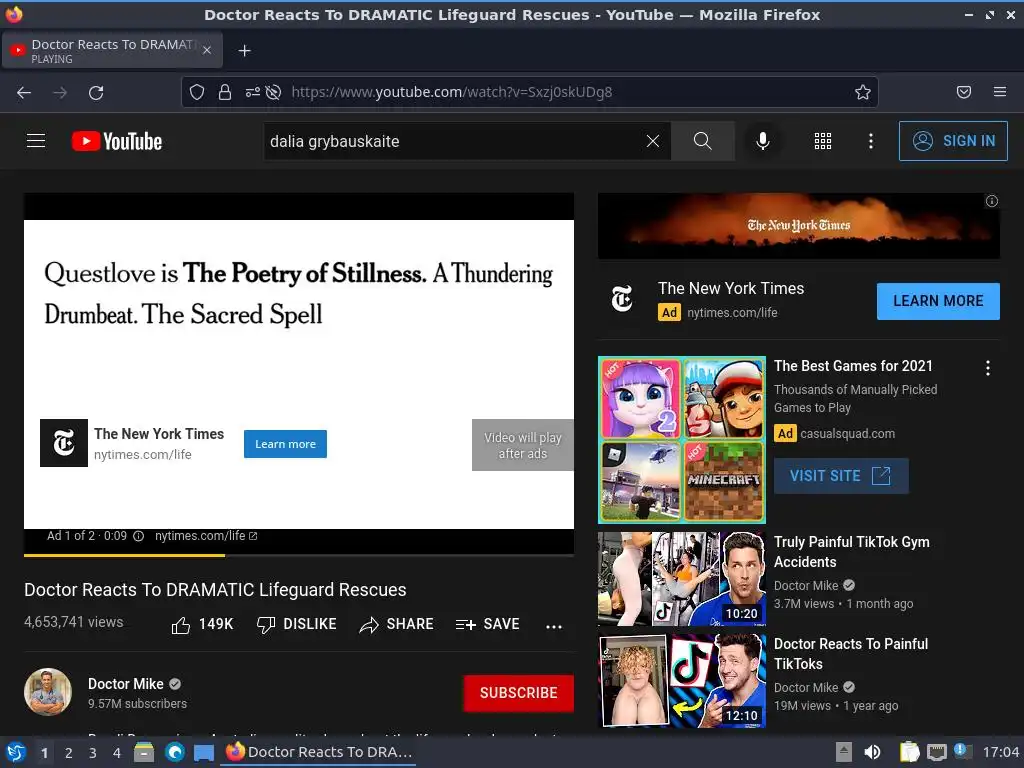
Task: Click VISIT SITE for casualsquad.com
Action: click(840, 476)
